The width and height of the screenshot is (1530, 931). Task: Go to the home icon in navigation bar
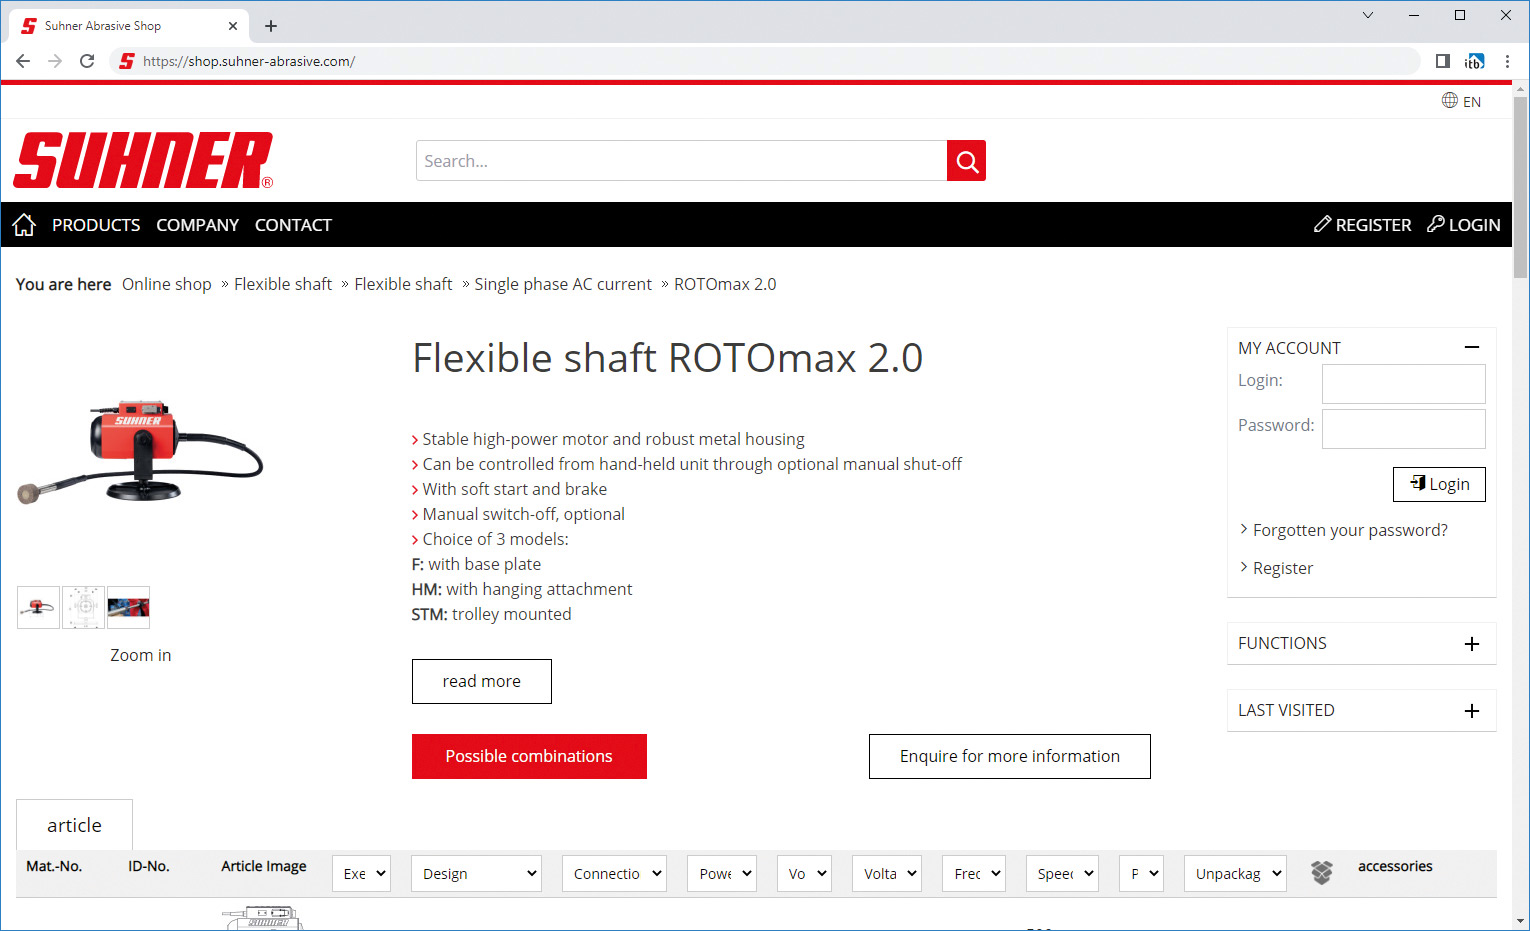click(x=24, y=225)
